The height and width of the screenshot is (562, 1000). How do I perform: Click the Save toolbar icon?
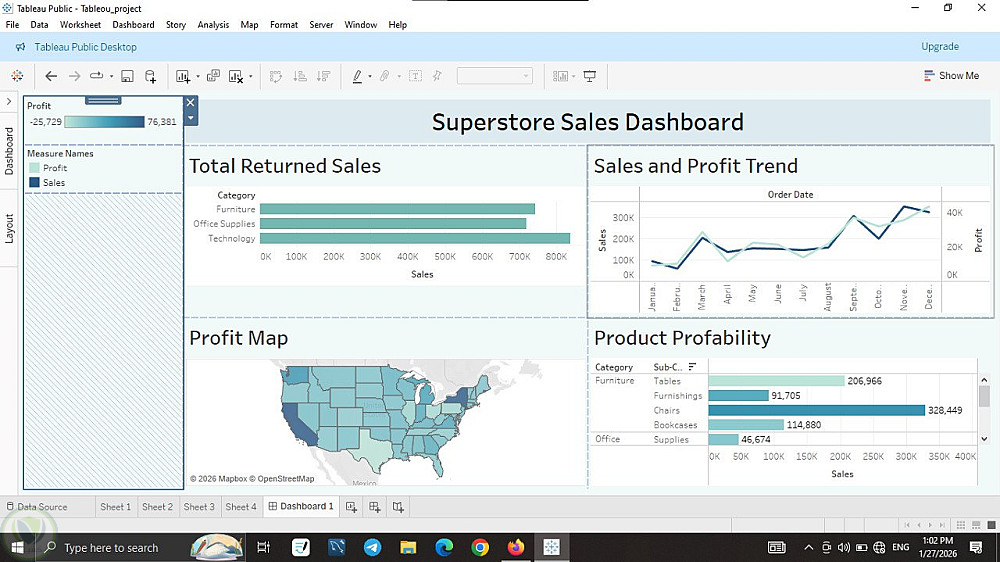click(127, 76)
